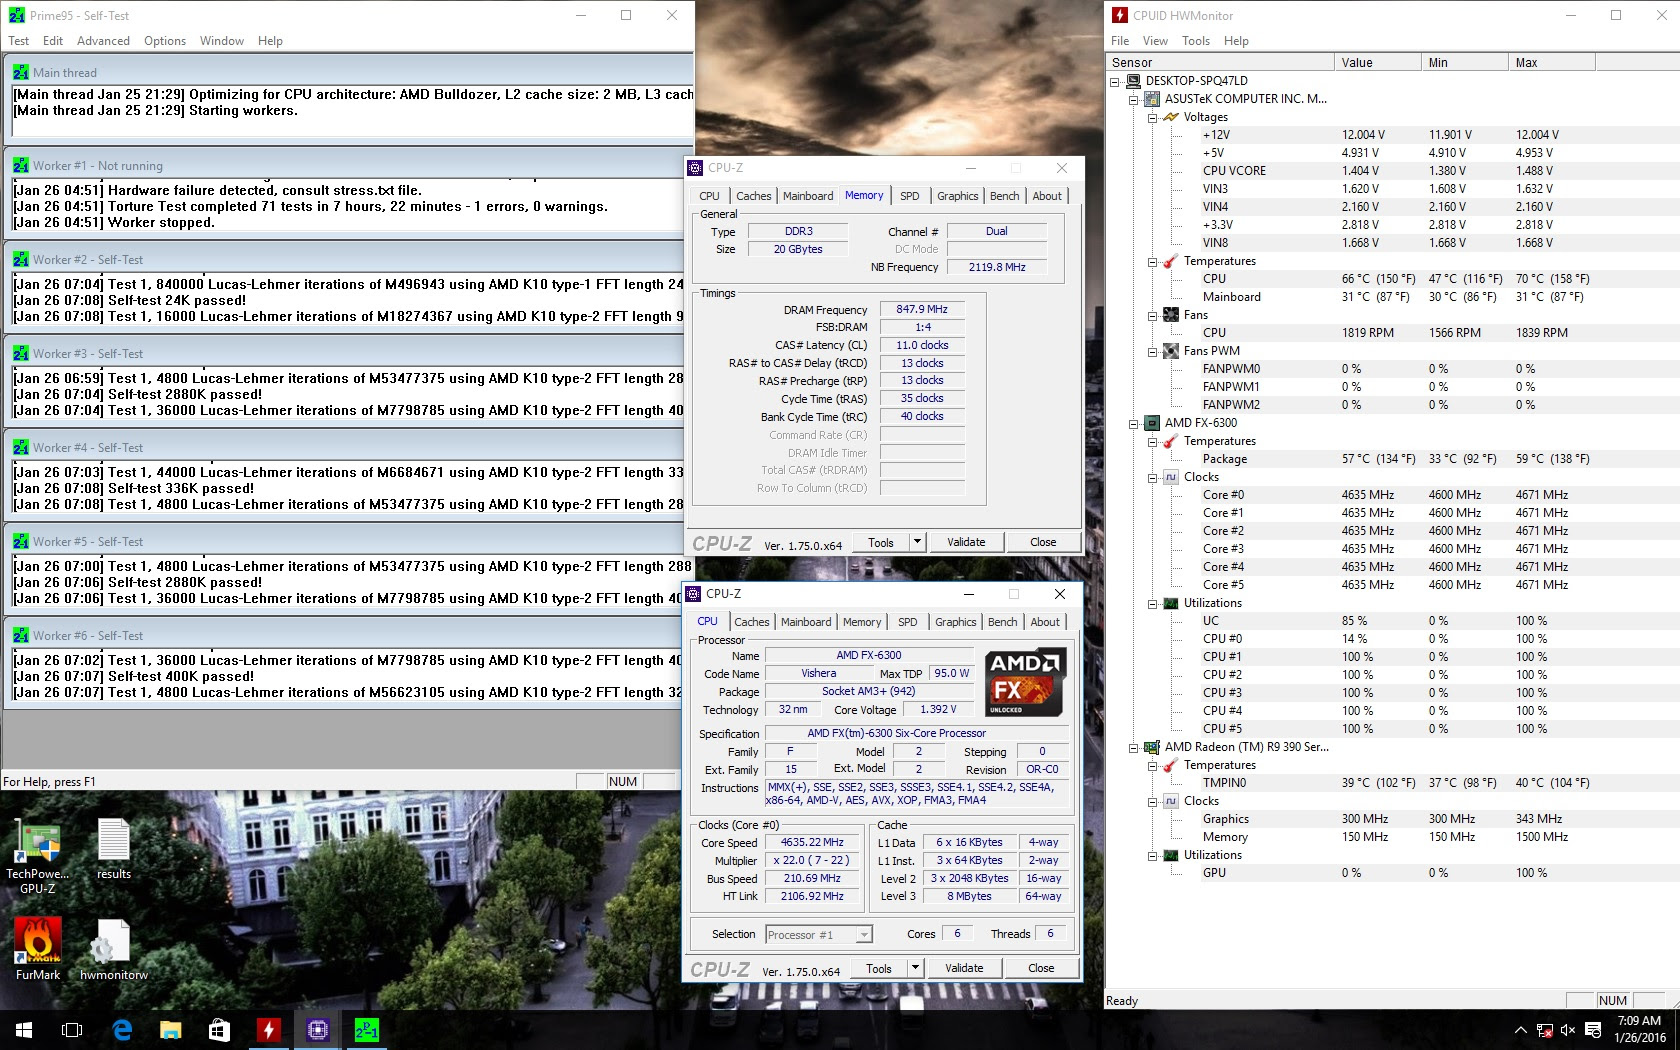The image size is (1680, 1050).
Task: Switch to SPD tab in upper CPU-Z
Action: coord(909,196)
